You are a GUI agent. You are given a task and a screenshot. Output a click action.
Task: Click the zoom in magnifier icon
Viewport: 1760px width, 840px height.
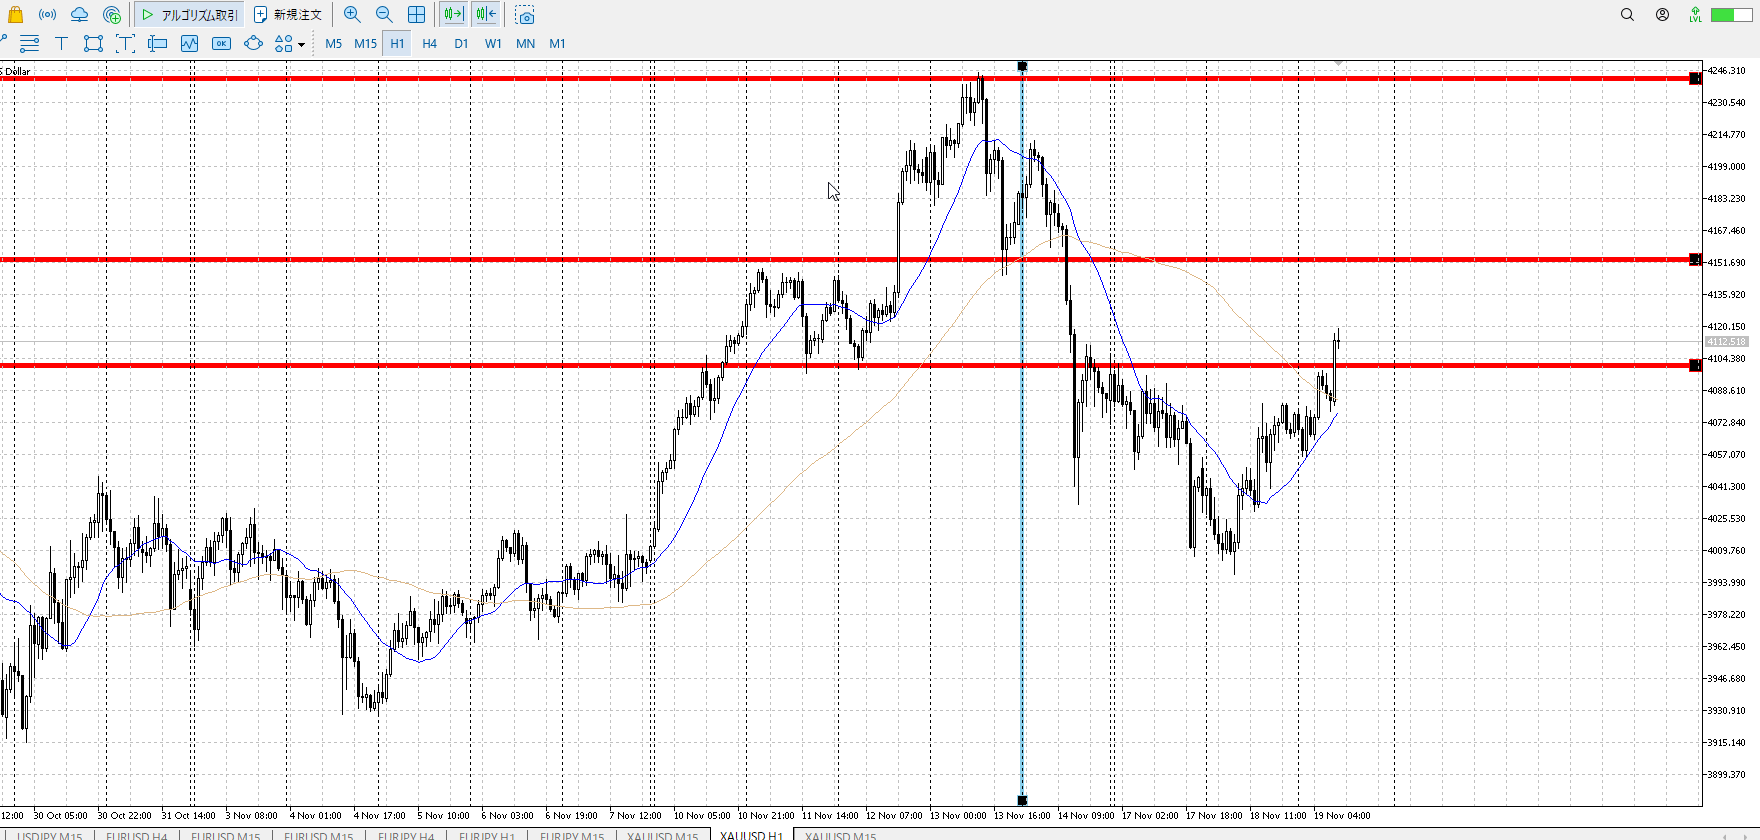coord(352,15)
